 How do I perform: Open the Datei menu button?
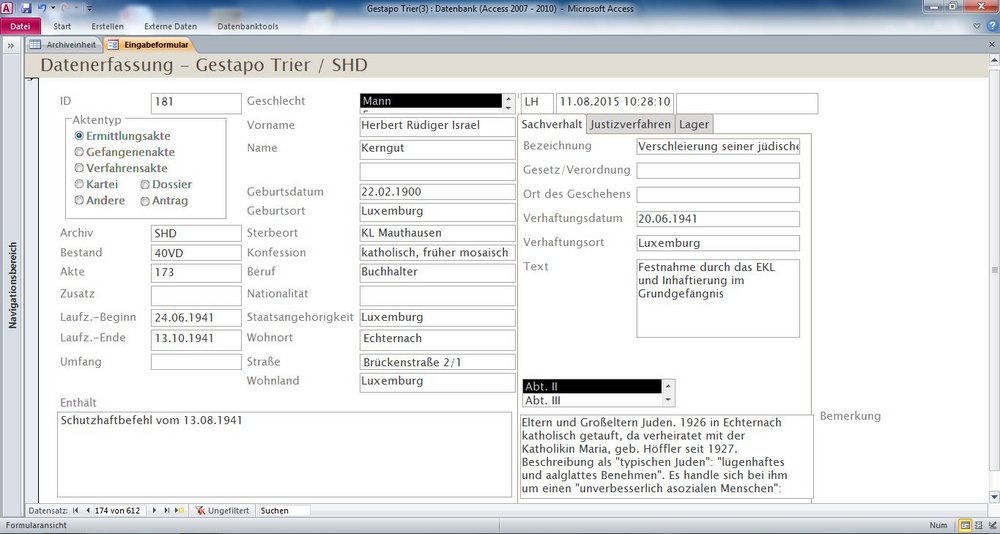coord(20,26)
